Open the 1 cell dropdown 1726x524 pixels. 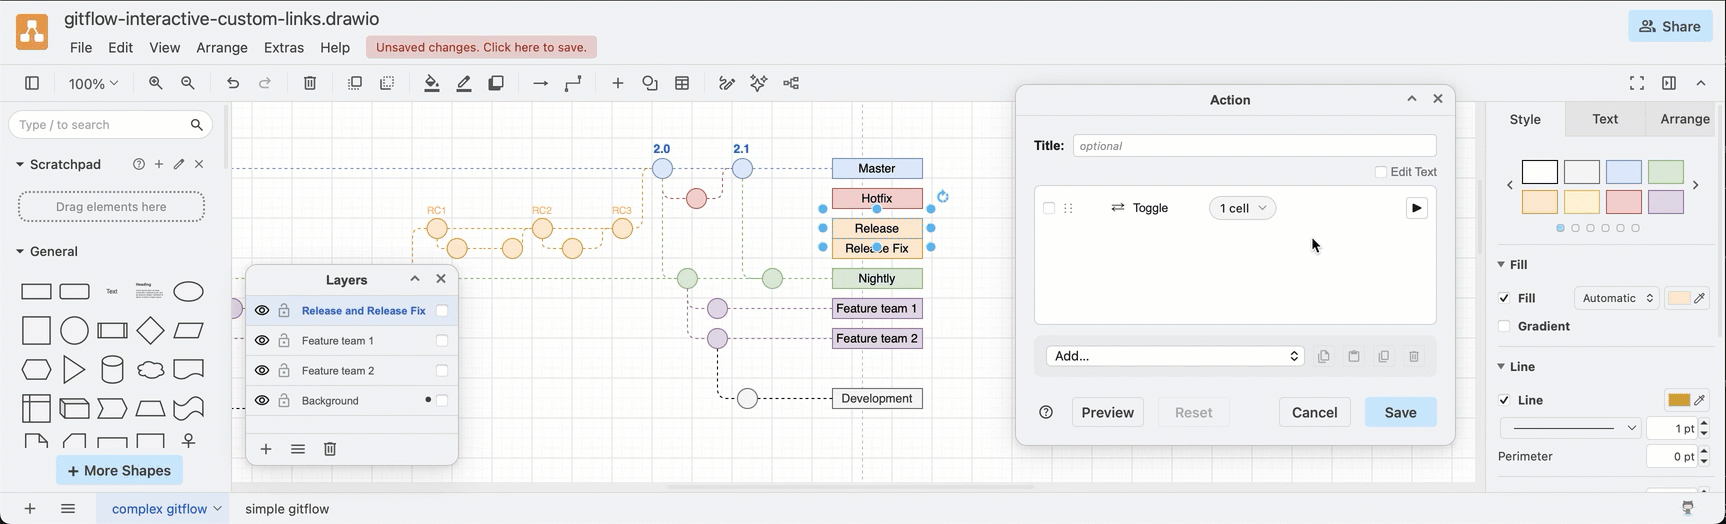click(x=1242, y=208)
